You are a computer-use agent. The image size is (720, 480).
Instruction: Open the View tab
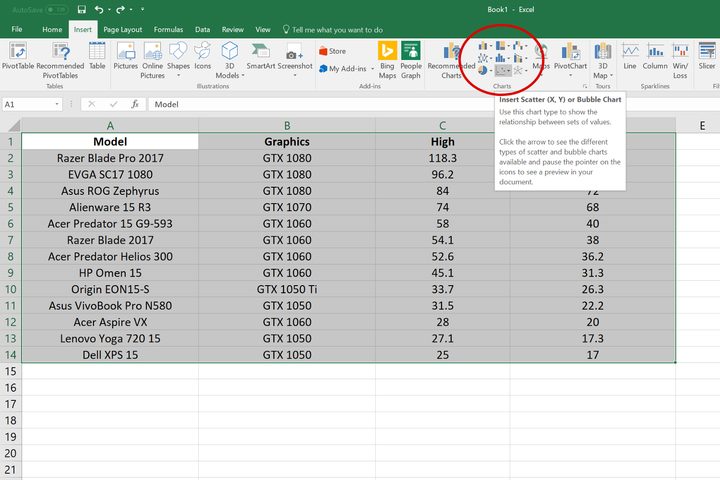point(263,29)
